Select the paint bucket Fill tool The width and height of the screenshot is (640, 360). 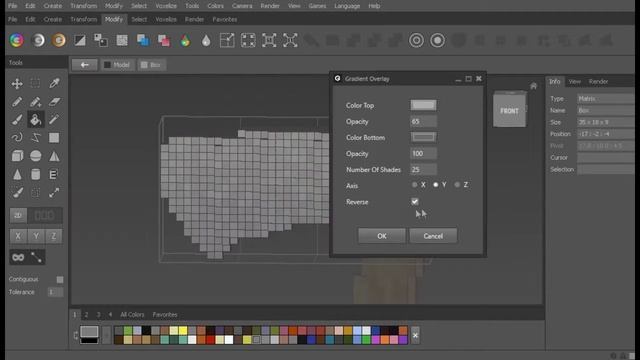pos(36,120)
